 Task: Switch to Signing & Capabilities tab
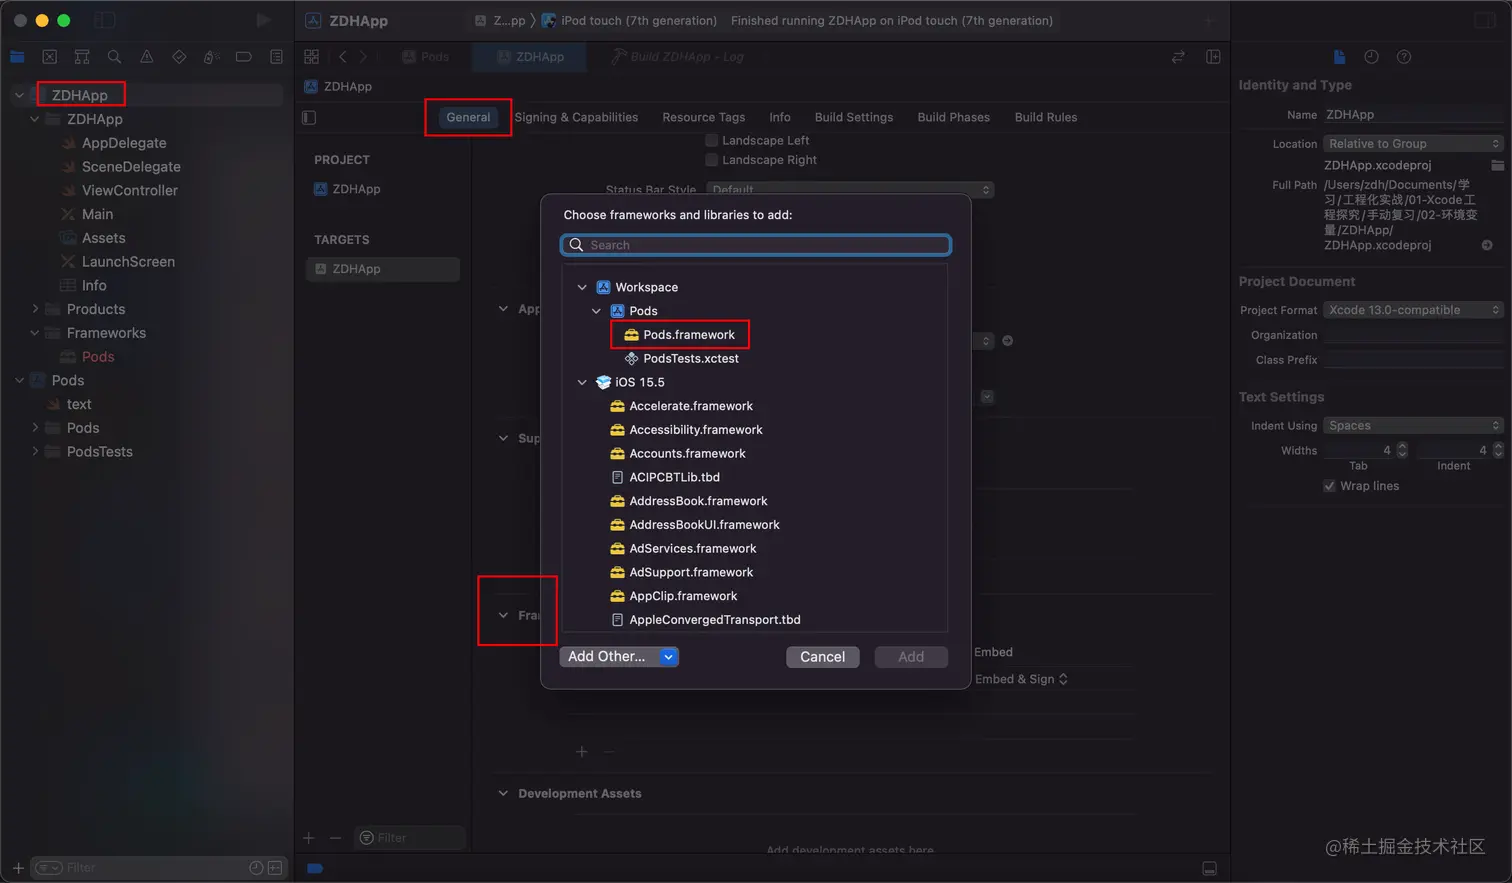576,117
